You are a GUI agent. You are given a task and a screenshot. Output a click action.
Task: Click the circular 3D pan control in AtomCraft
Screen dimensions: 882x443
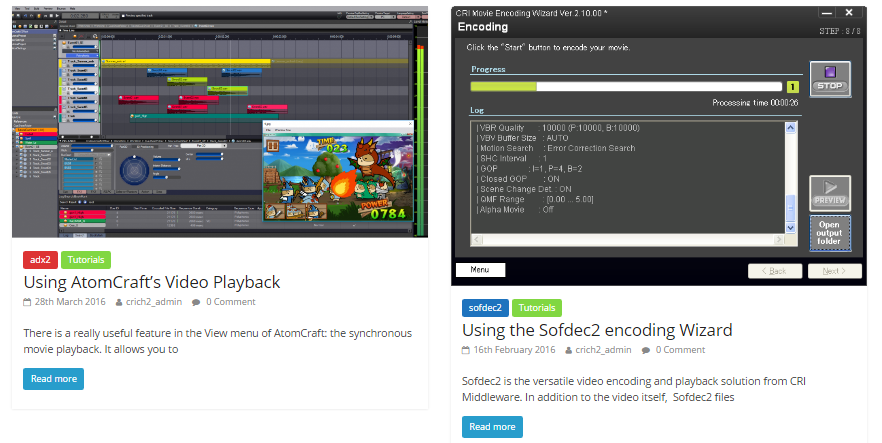[x=133, y=170]
